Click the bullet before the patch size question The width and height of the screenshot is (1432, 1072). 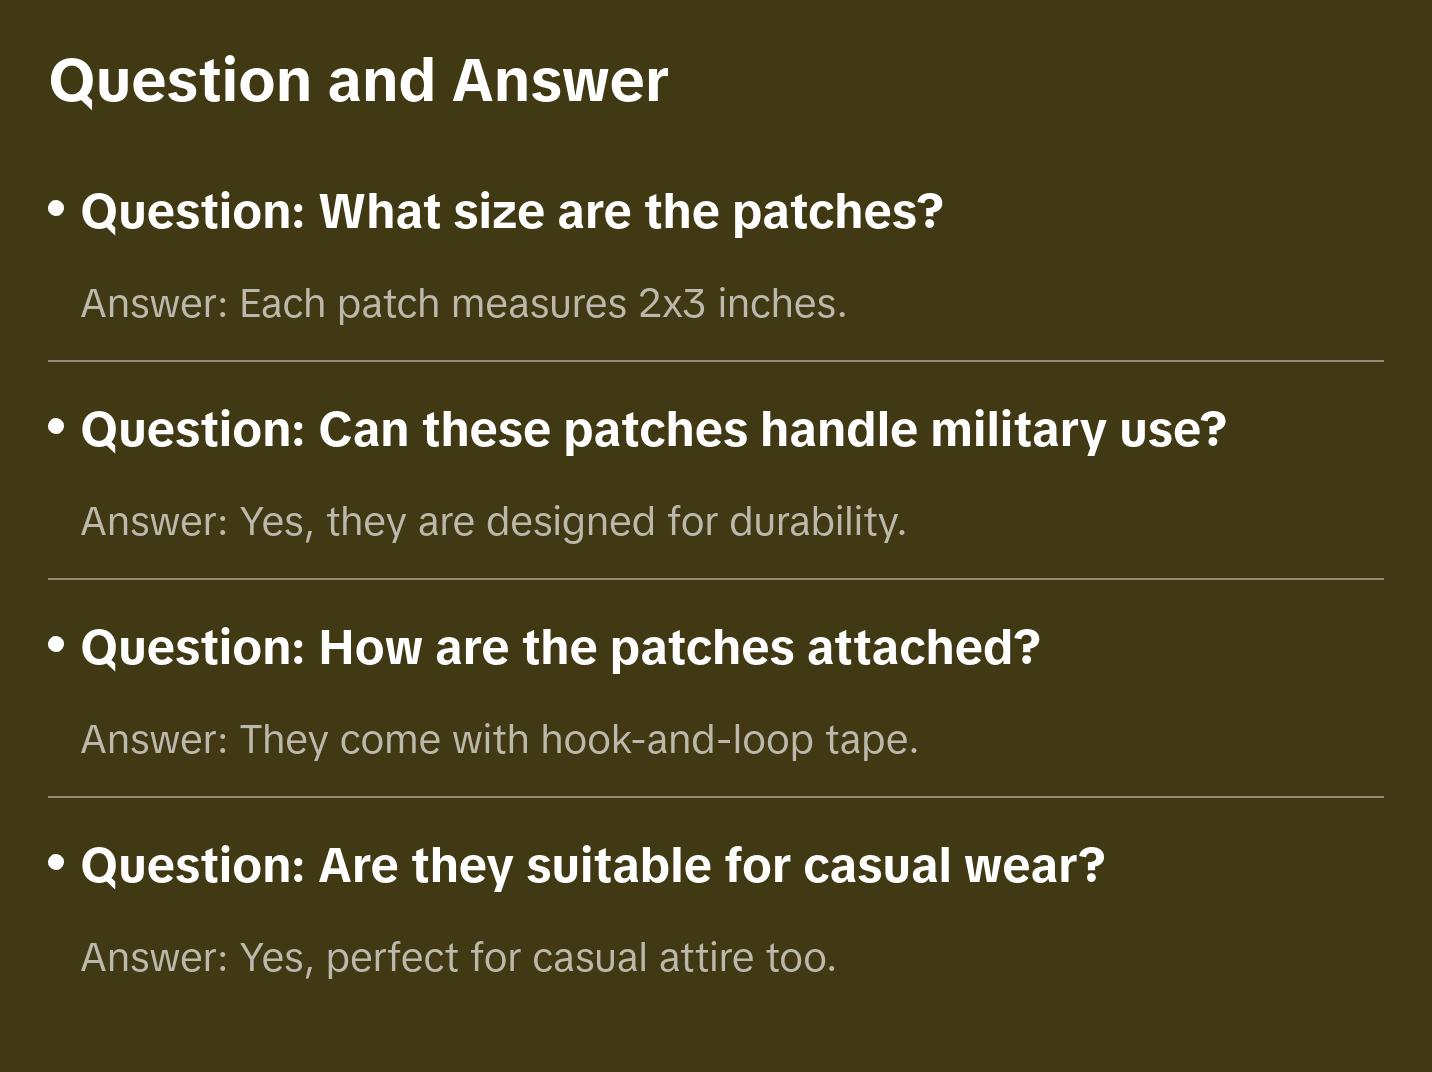pyautogui.click(x=57, y=208)
